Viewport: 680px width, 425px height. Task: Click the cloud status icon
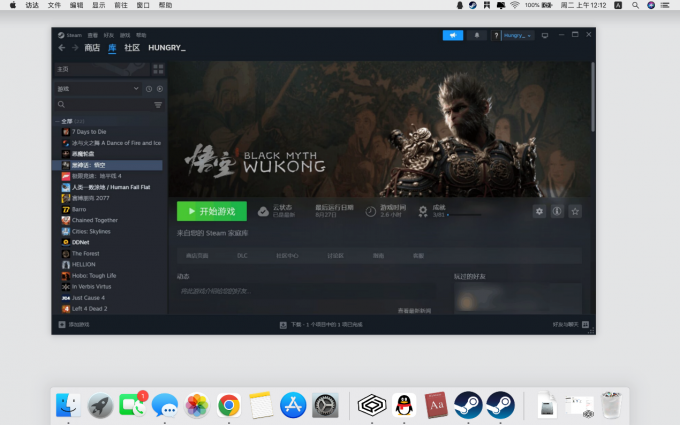[x=263, y=212]
